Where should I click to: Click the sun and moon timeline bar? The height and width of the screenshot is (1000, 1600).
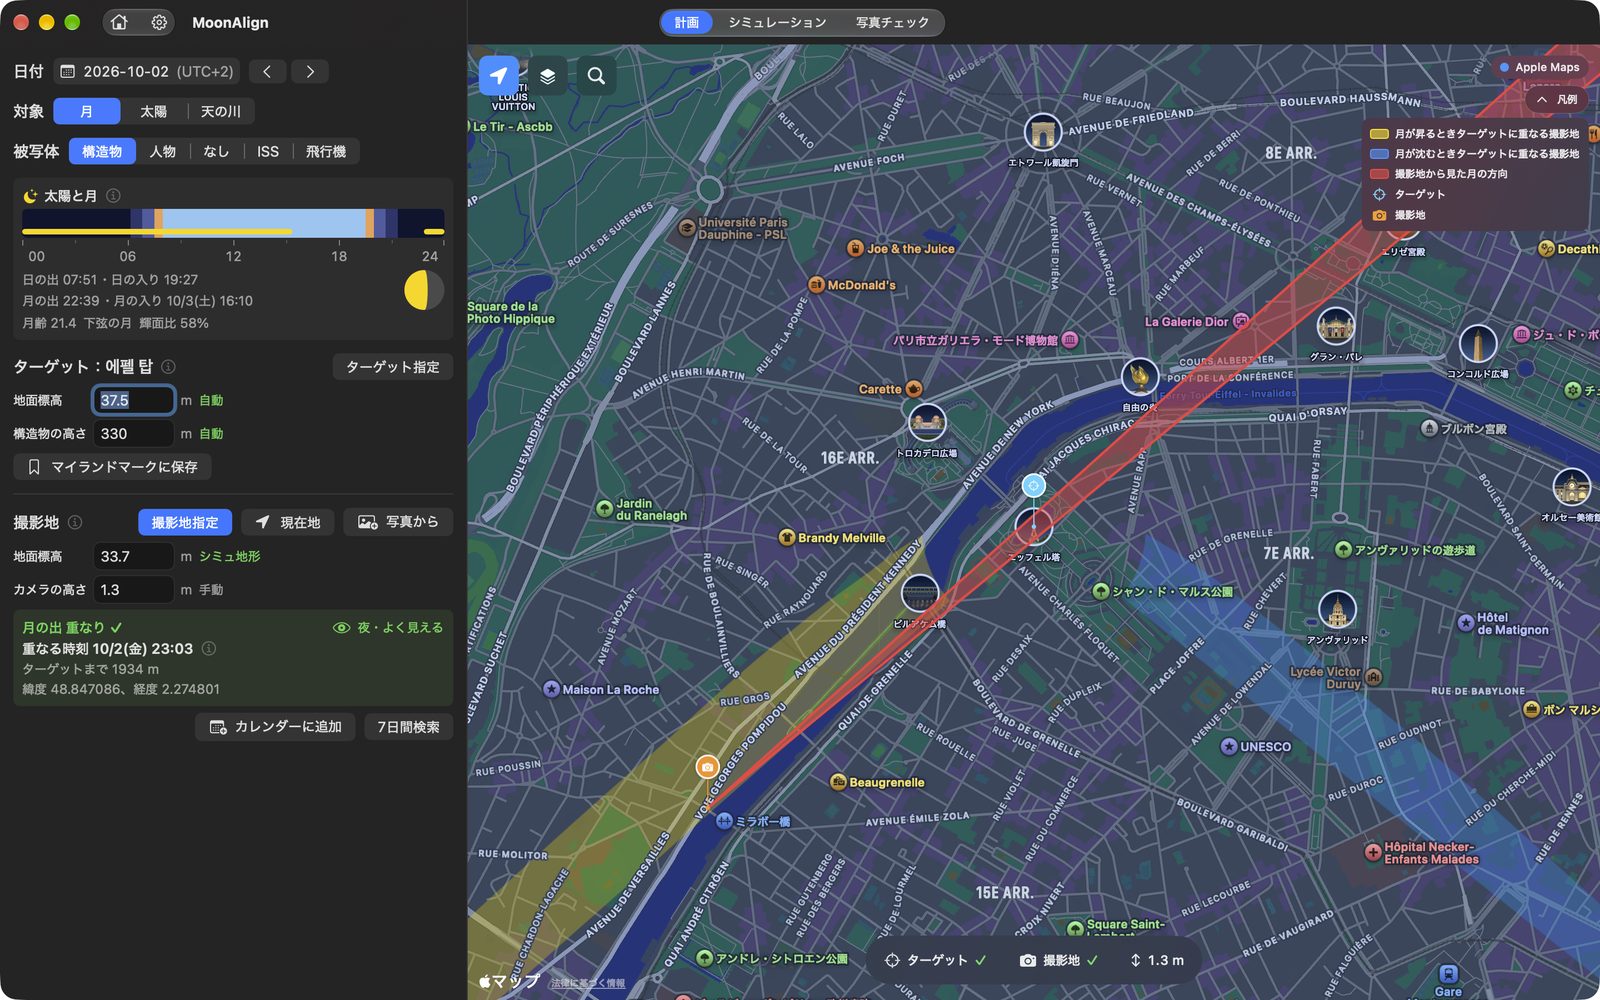click(x=233, y=223)
